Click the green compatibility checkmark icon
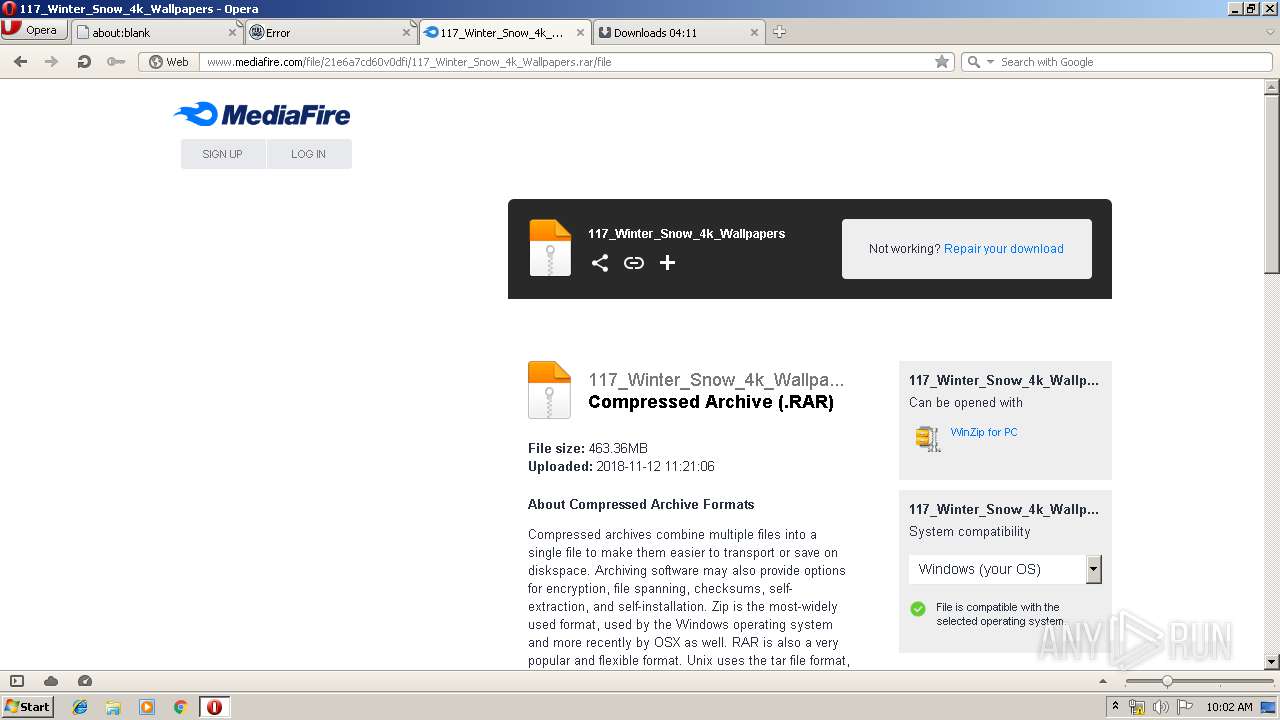 [x=918, y=608]
